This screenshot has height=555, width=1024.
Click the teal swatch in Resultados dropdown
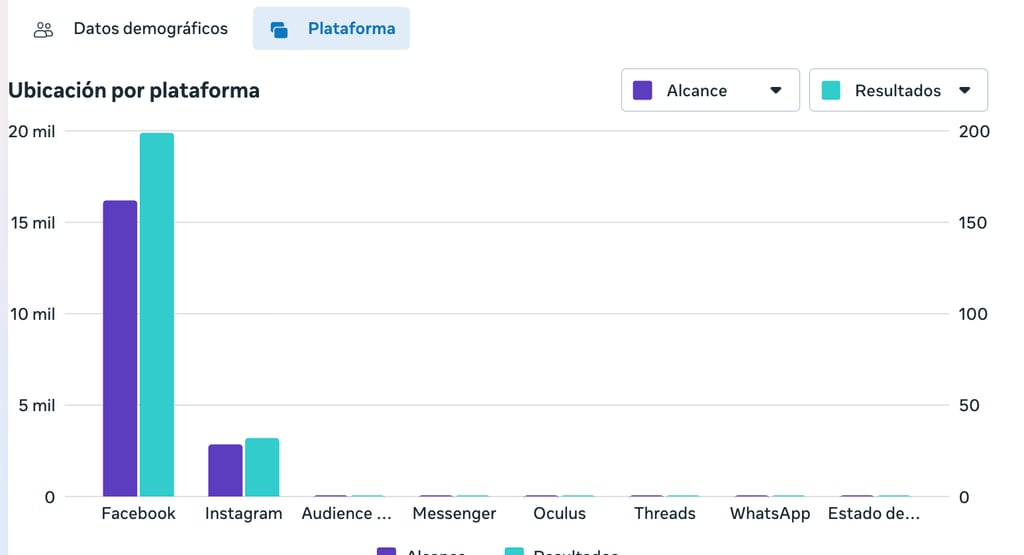831,90
